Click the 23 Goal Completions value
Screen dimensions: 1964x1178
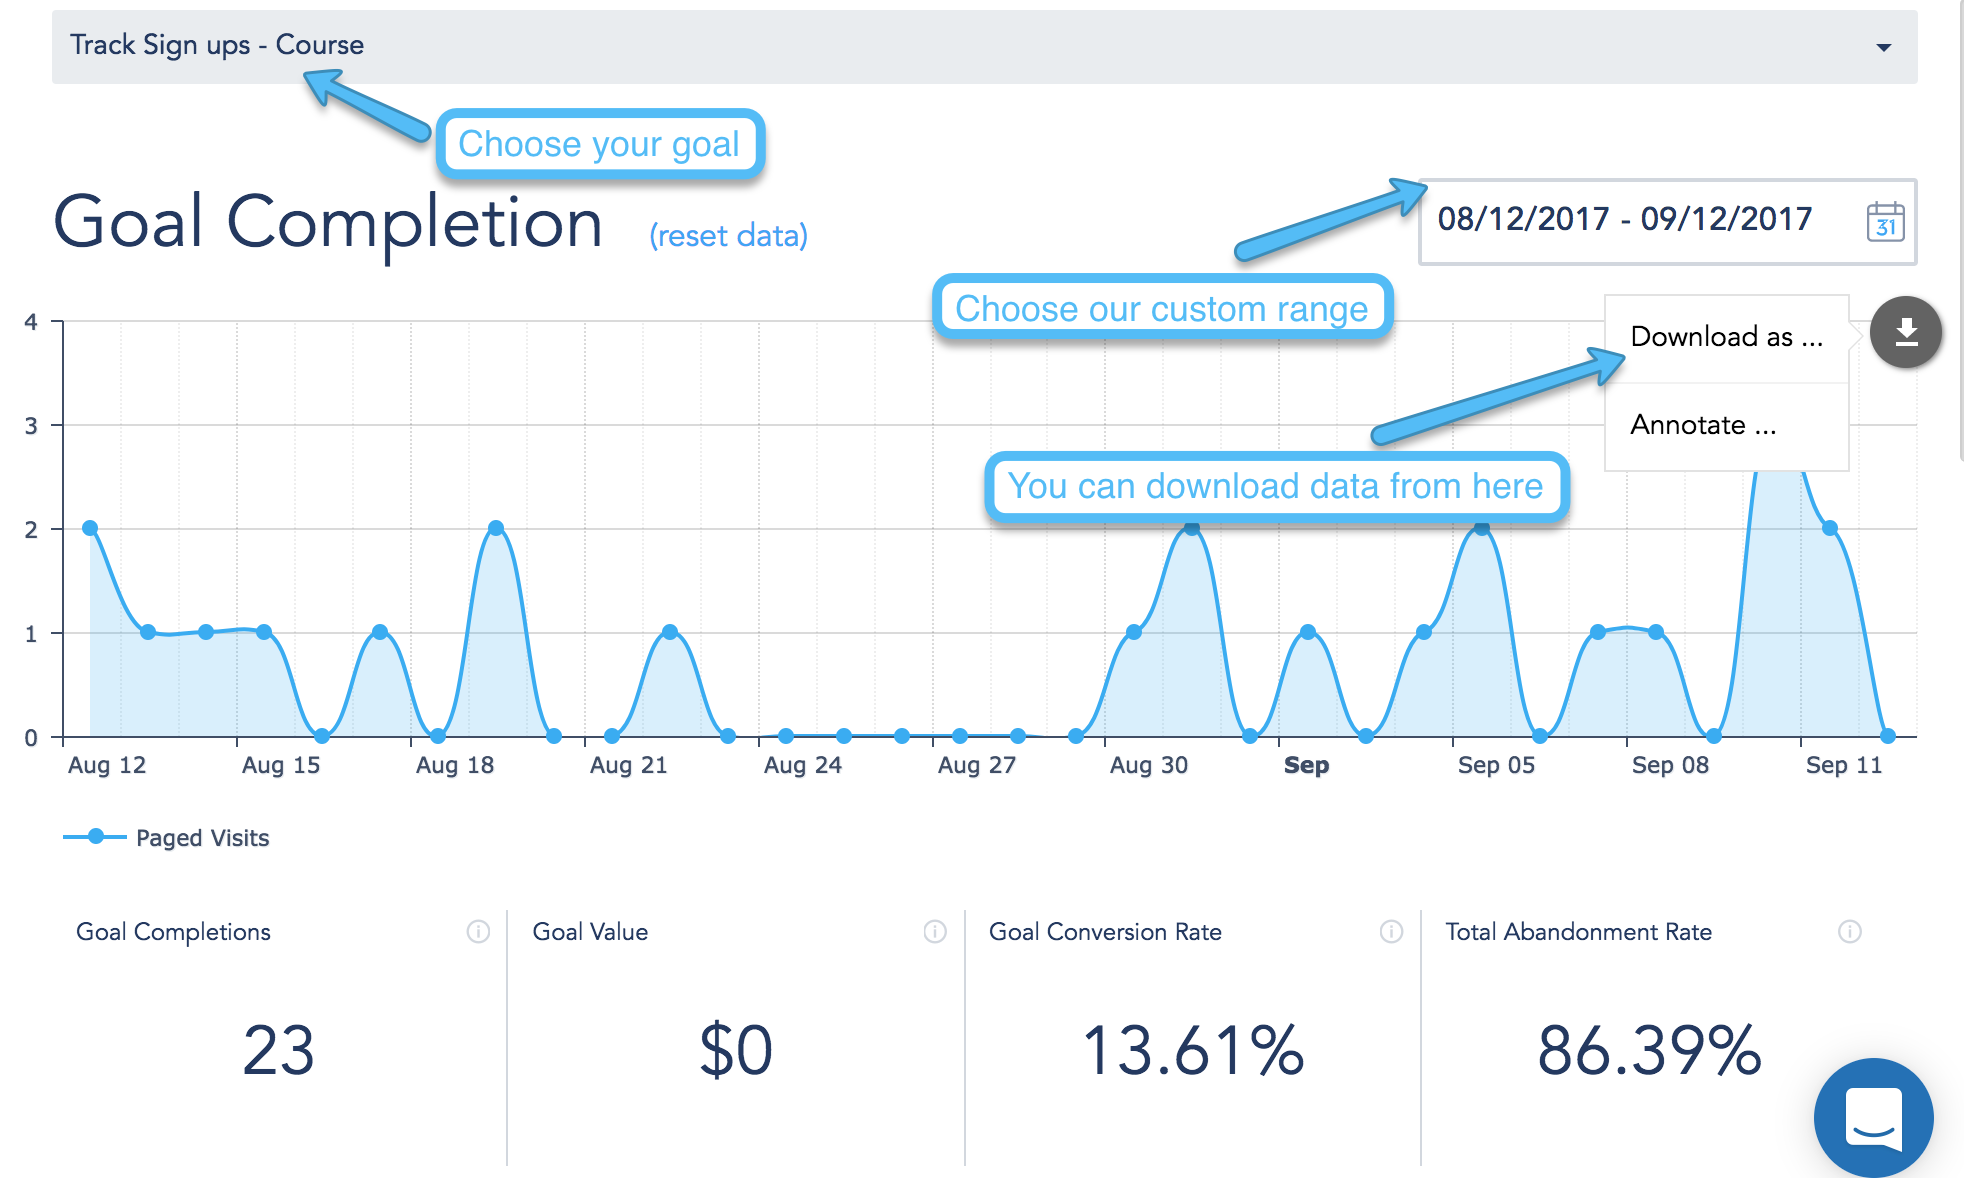click(278, 1051)
